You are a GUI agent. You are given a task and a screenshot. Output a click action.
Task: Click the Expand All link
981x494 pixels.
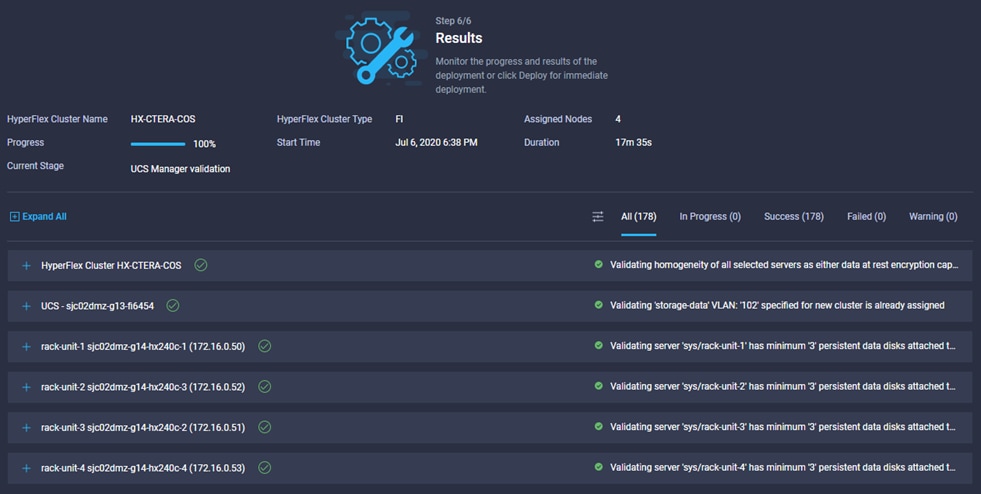(38, 216)
